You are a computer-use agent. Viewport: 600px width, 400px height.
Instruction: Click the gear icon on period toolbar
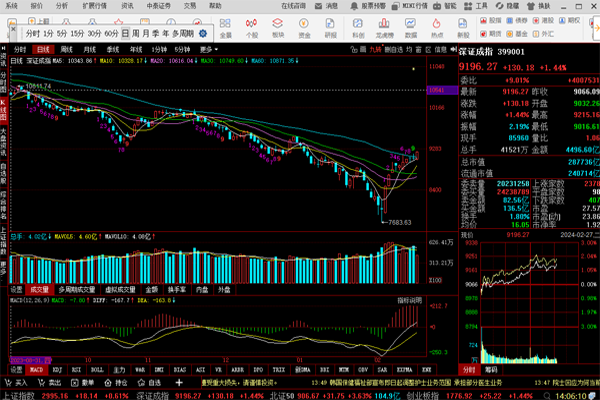pyautogui.click(x=203, y=34)
